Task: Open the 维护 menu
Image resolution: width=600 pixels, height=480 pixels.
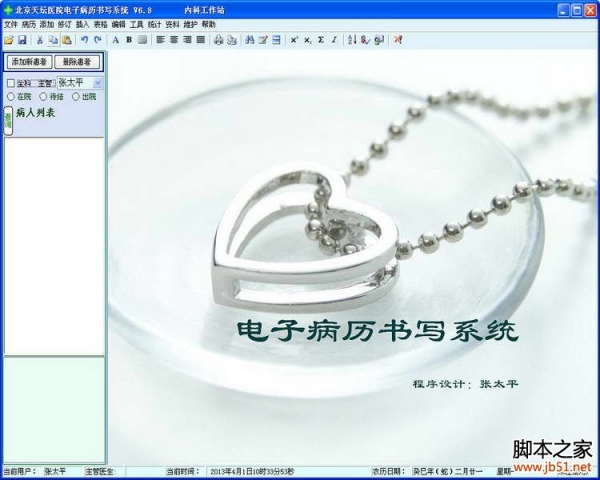Action: point(191,24)
